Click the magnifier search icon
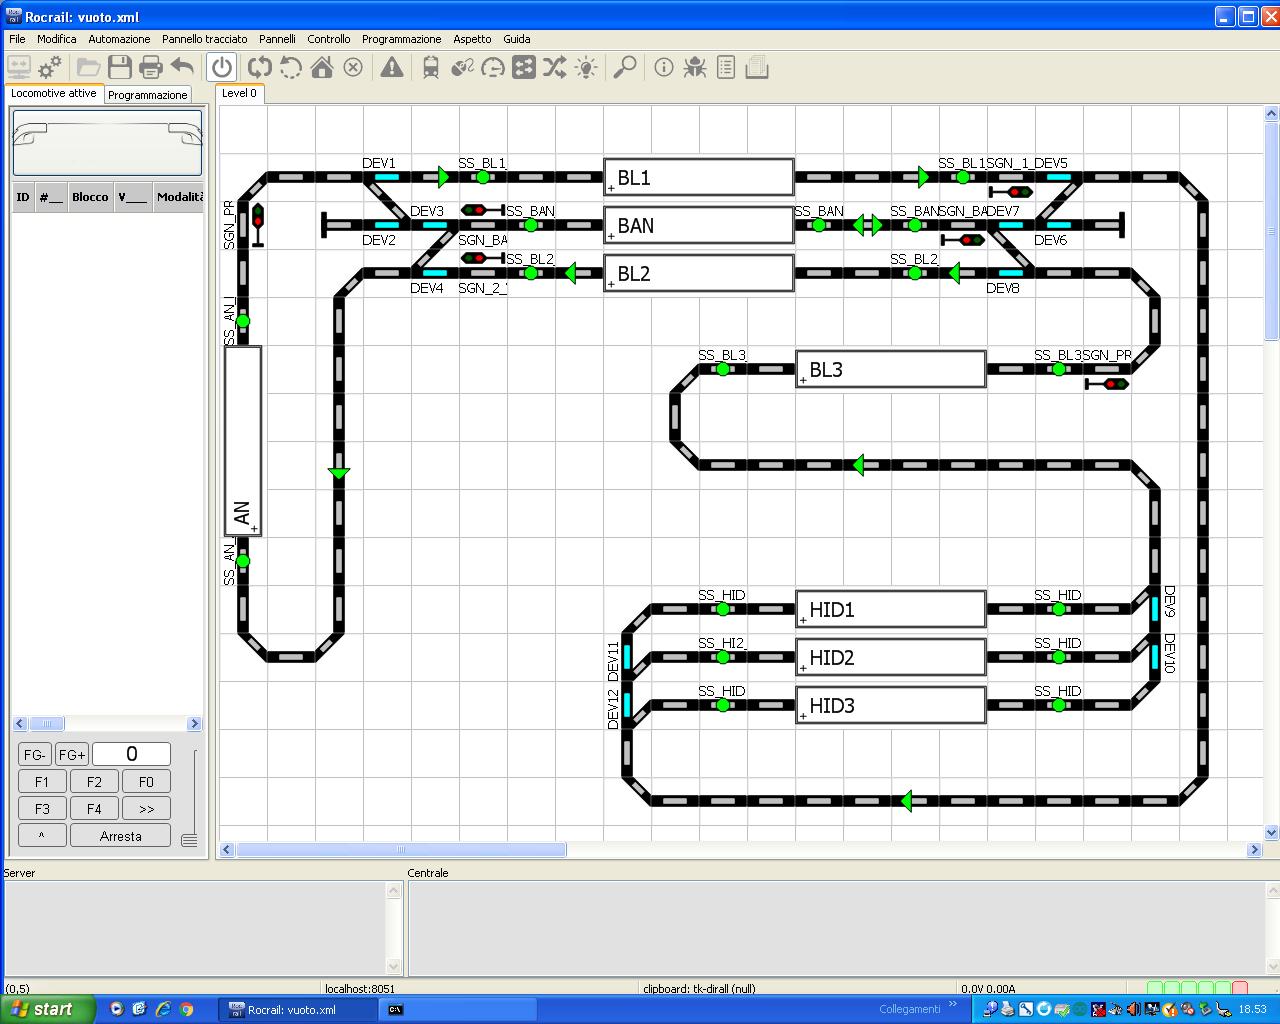The width and height of the screenshot is (1280, 1024). 625,67
